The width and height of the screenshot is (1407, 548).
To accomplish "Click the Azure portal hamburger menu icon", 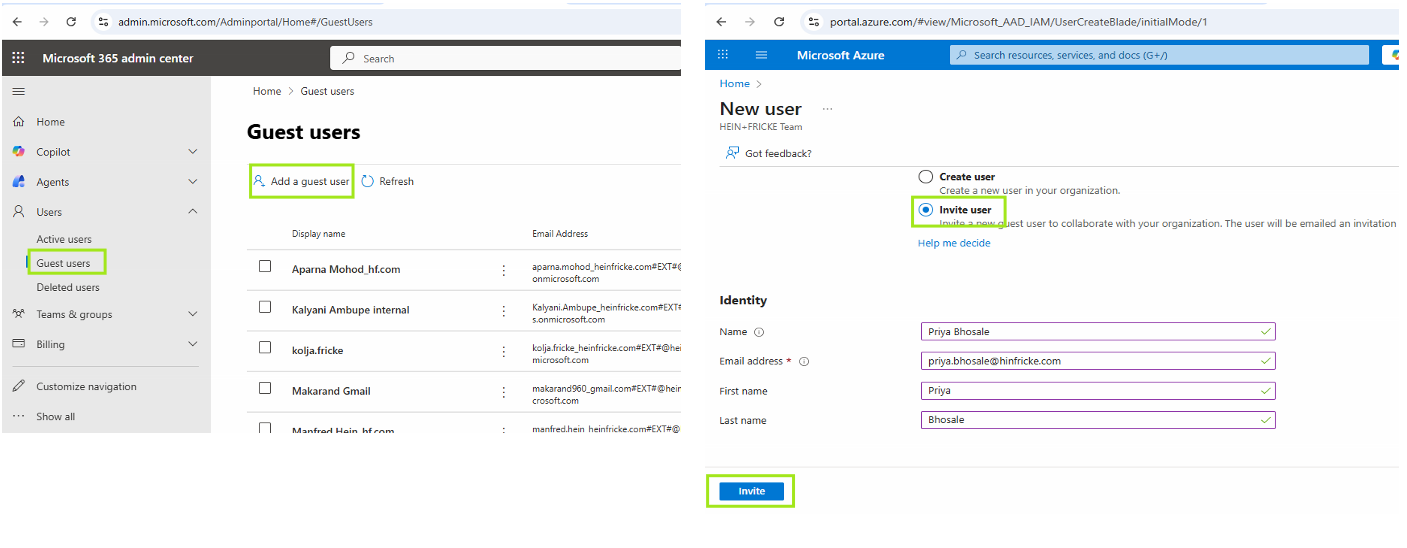I will click(761, 55).
